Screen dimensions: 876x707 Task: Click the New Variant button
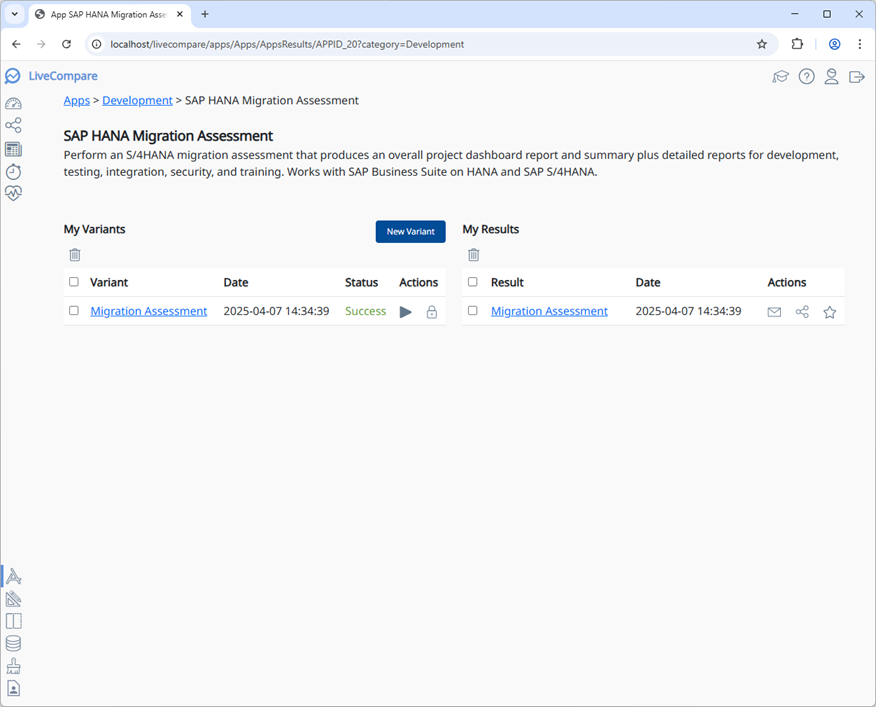(410, 231)
